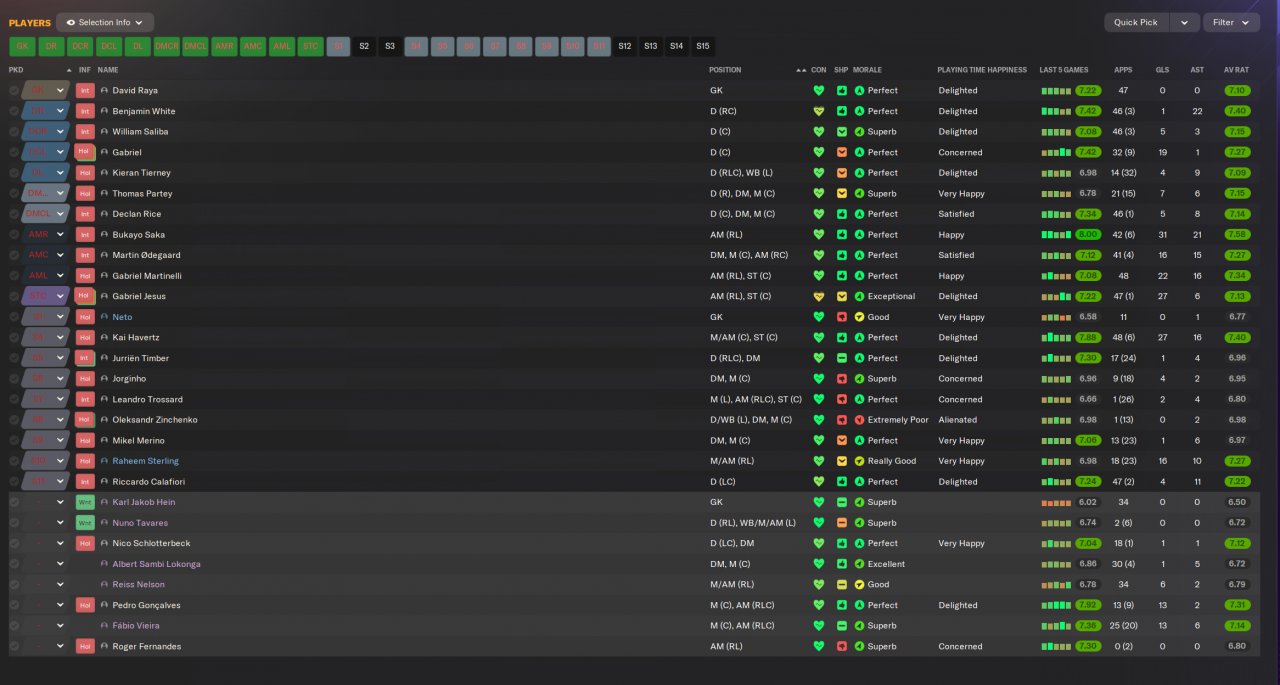Click morale icon for Raheem Sterling
The width and height of the screenshot is (1280, 685).
(859, 461)
